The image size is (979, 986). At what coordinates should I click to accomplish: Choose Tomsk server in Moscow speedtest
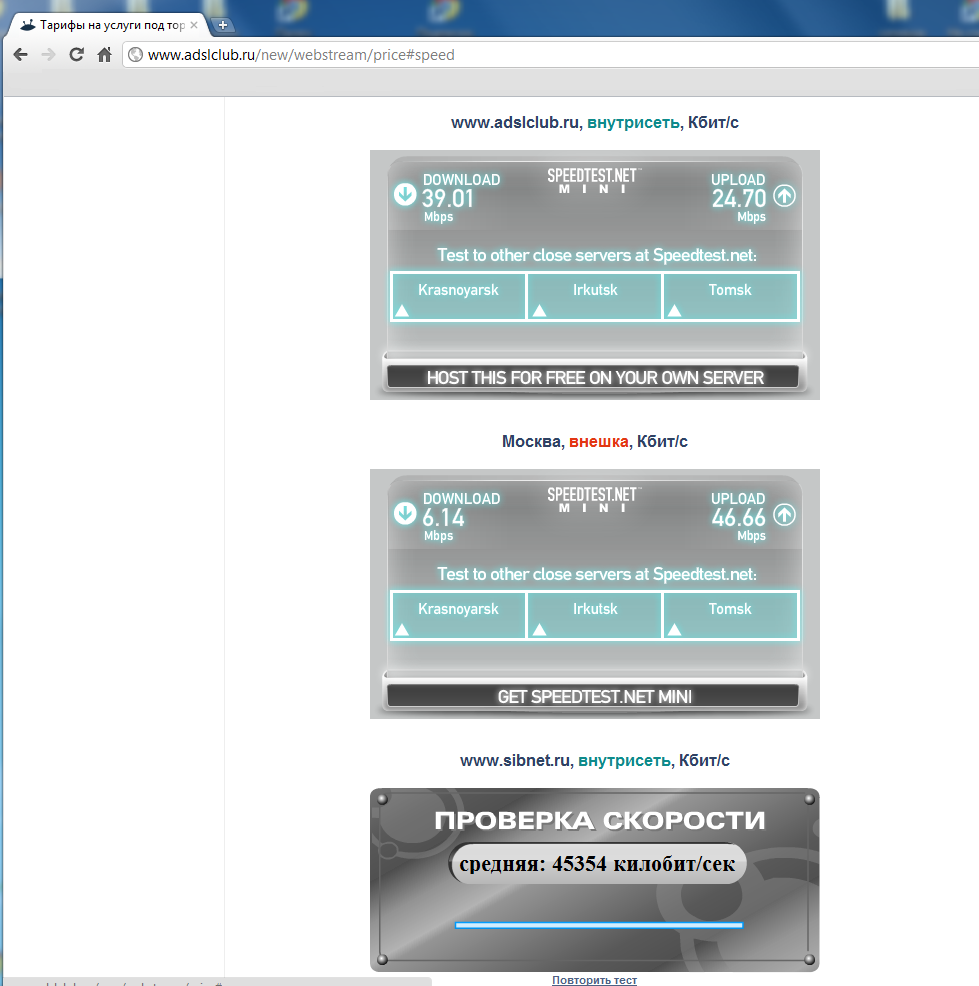[731, 615]
